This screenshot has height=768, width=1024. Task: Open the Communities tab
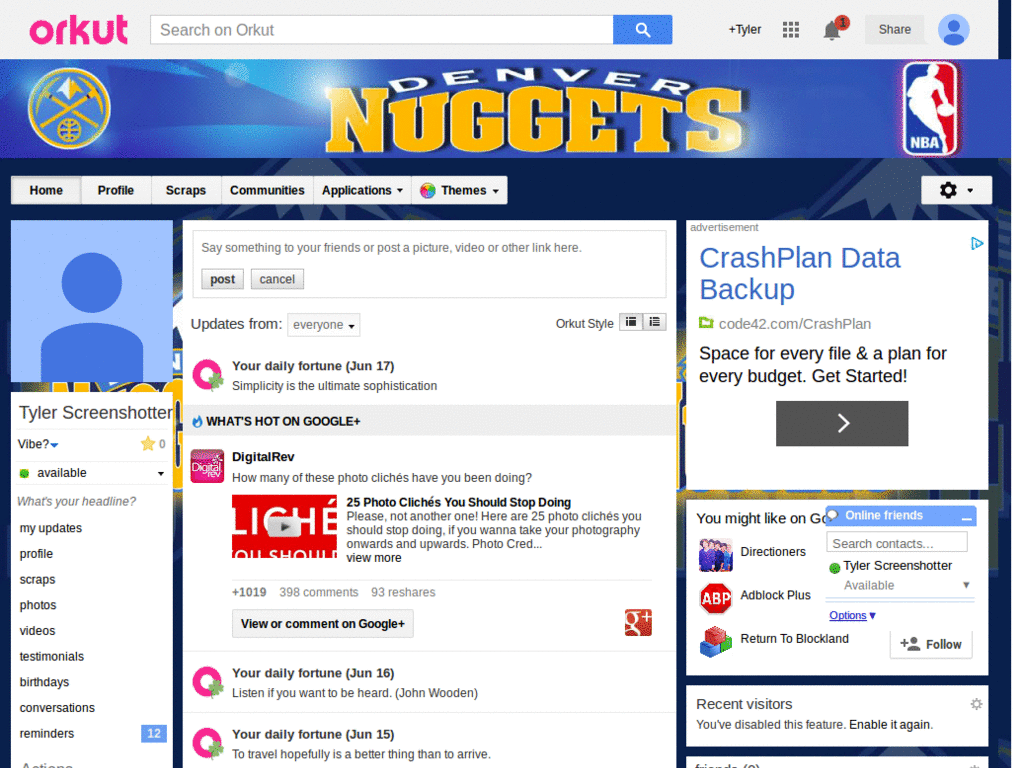(267, 190)
